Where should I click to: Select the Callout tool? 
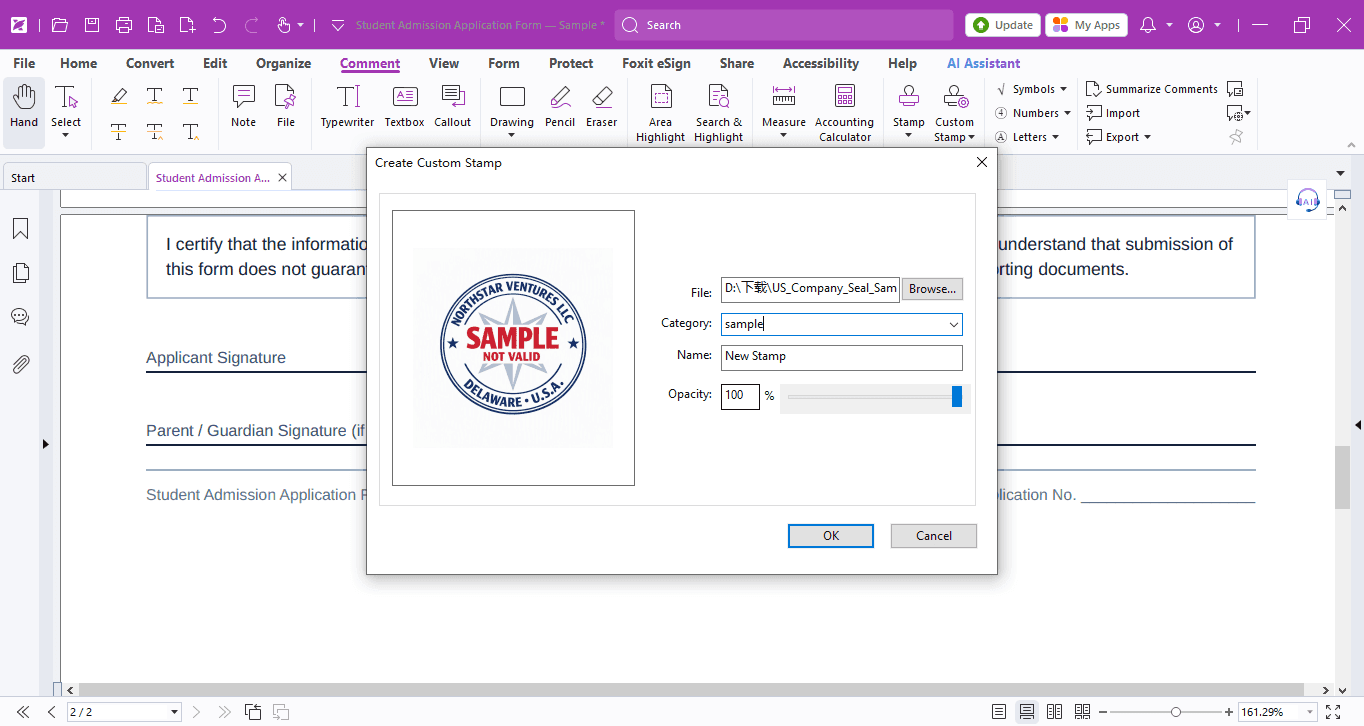click(x=453, y=107)
